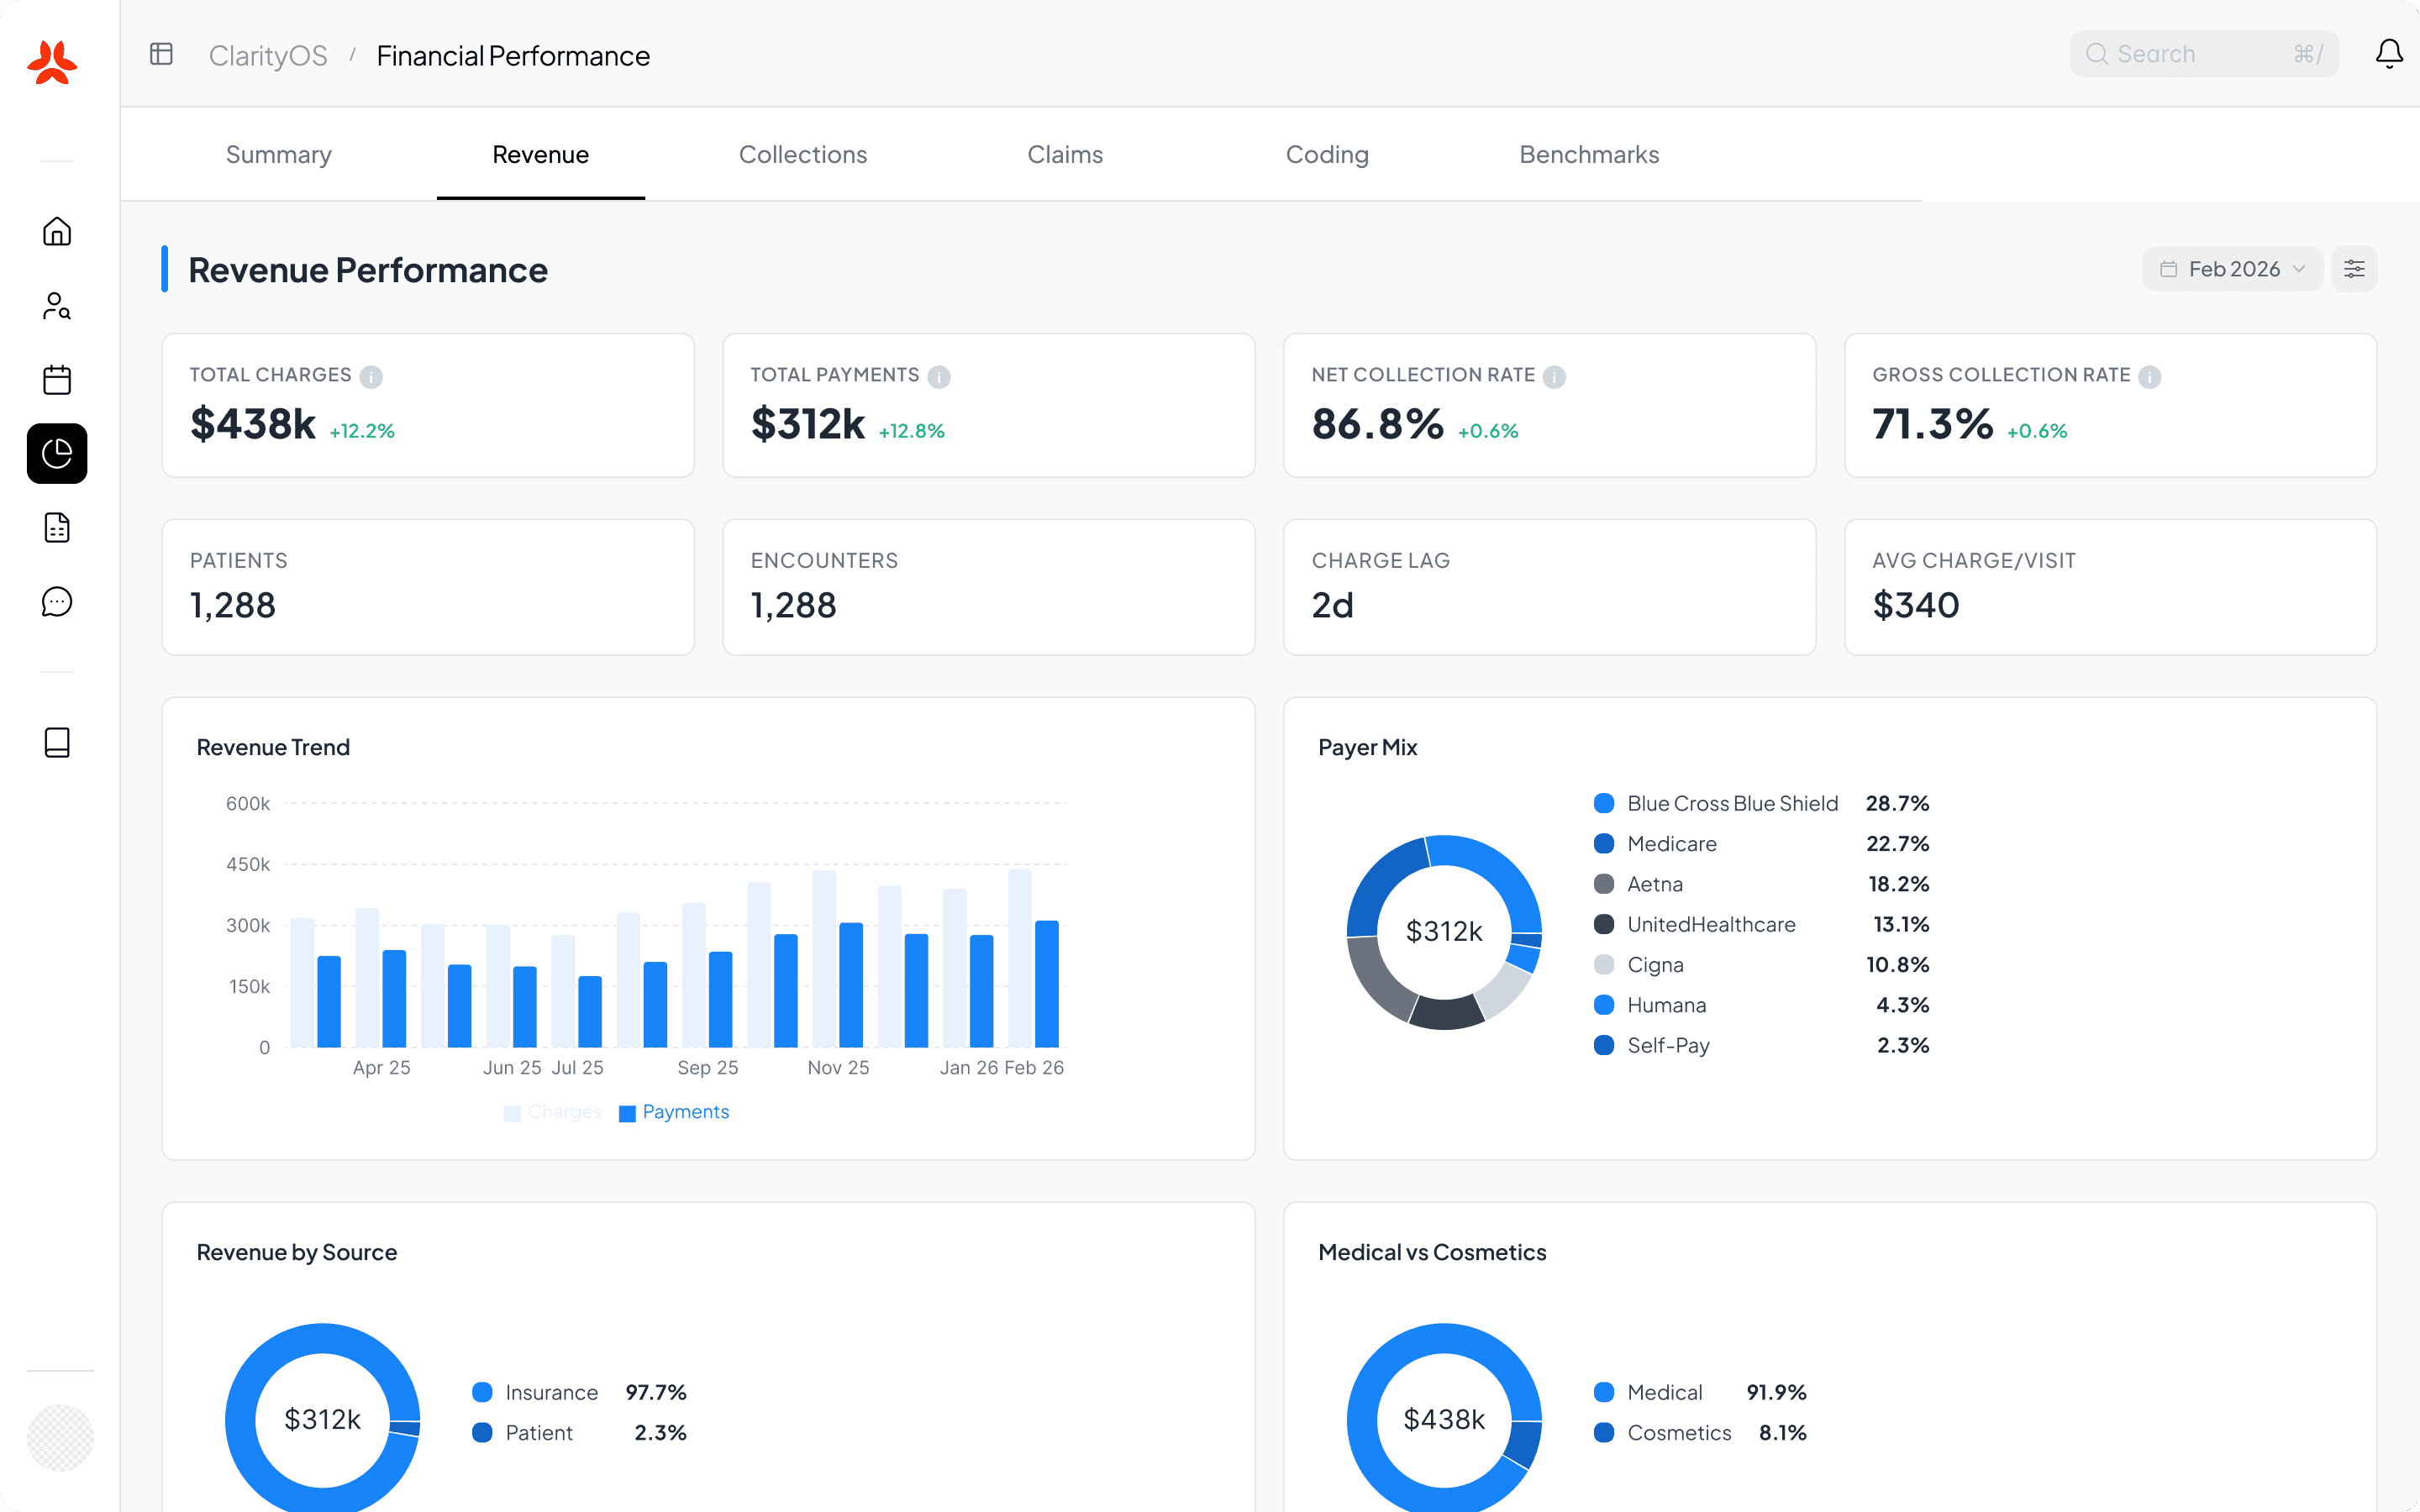Expand the Total Charges info tooltip
The height and width of the screenshot is (1512, 2420).
click(x=371, y=377)
